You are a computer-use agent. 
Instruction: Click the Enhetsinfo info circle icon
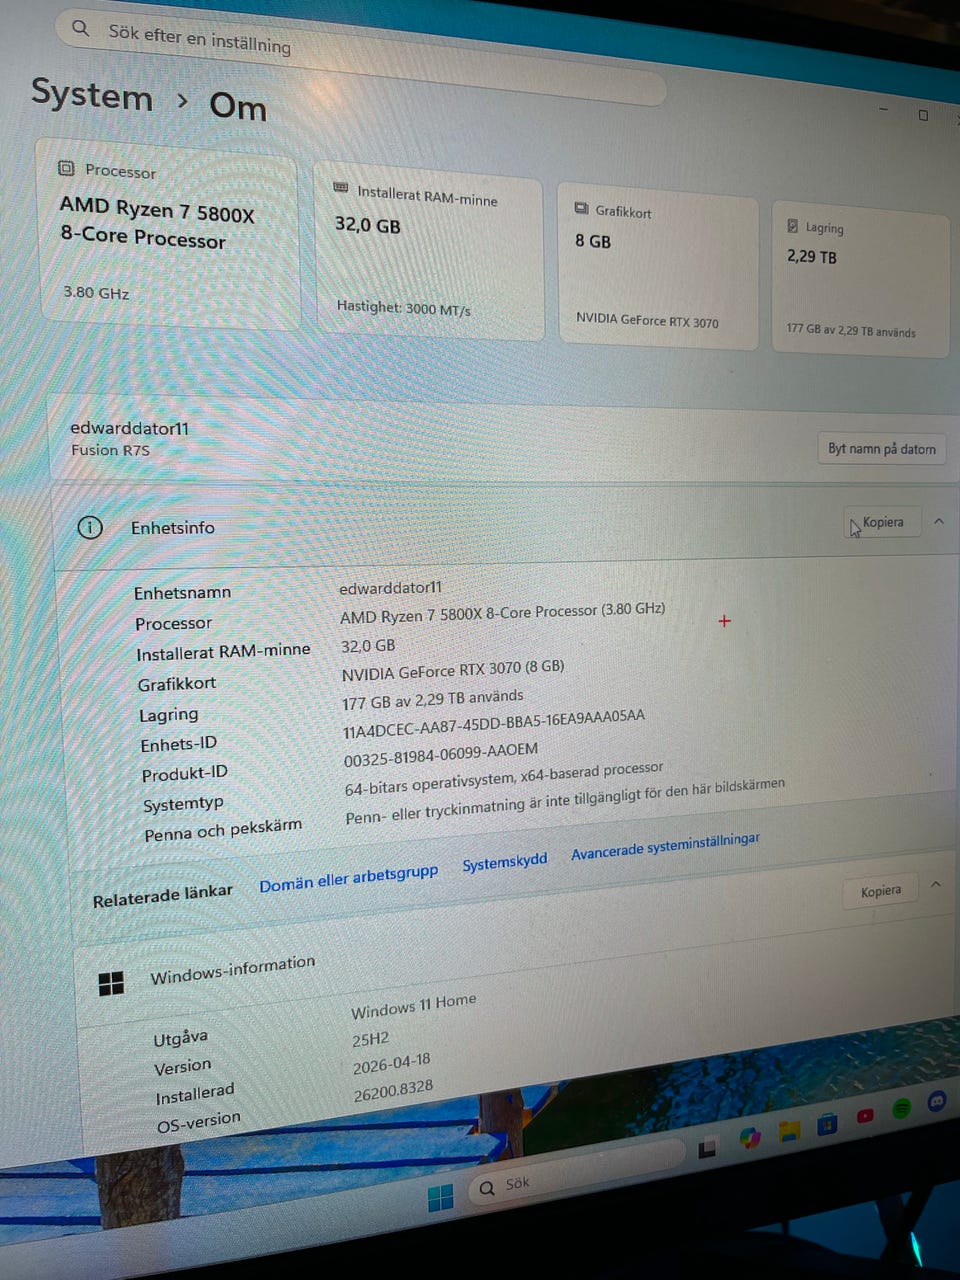pos(90,527)
